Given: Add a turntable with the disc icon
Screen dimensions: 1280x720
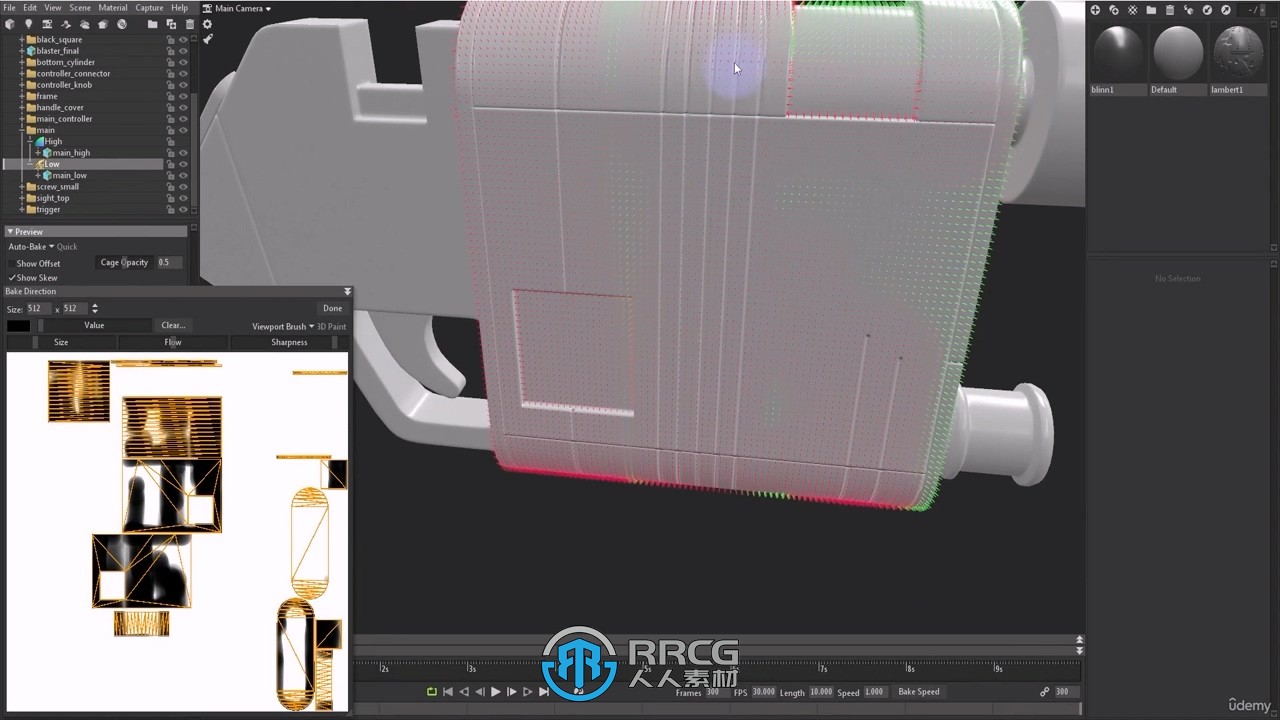Looking at the screenshot, I should [x=122, y=24].
